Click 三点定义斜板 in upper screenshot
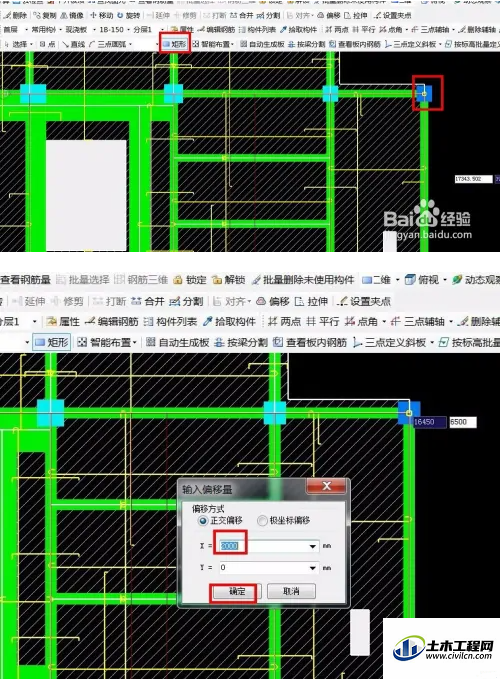Screen dimensions: 500x679 pyautogui.click(x=410, y=44)
